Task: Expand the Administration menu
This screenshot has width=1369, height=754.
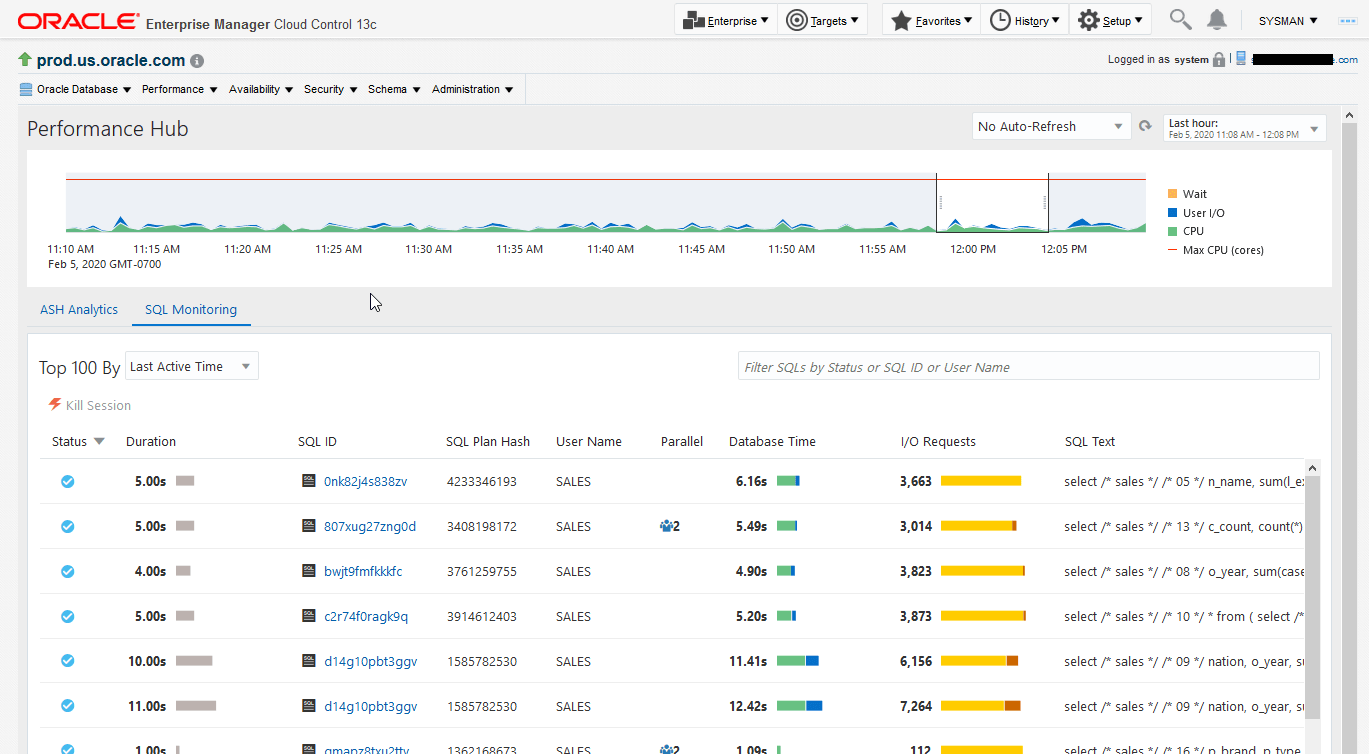Action: (x=473, y=89)
